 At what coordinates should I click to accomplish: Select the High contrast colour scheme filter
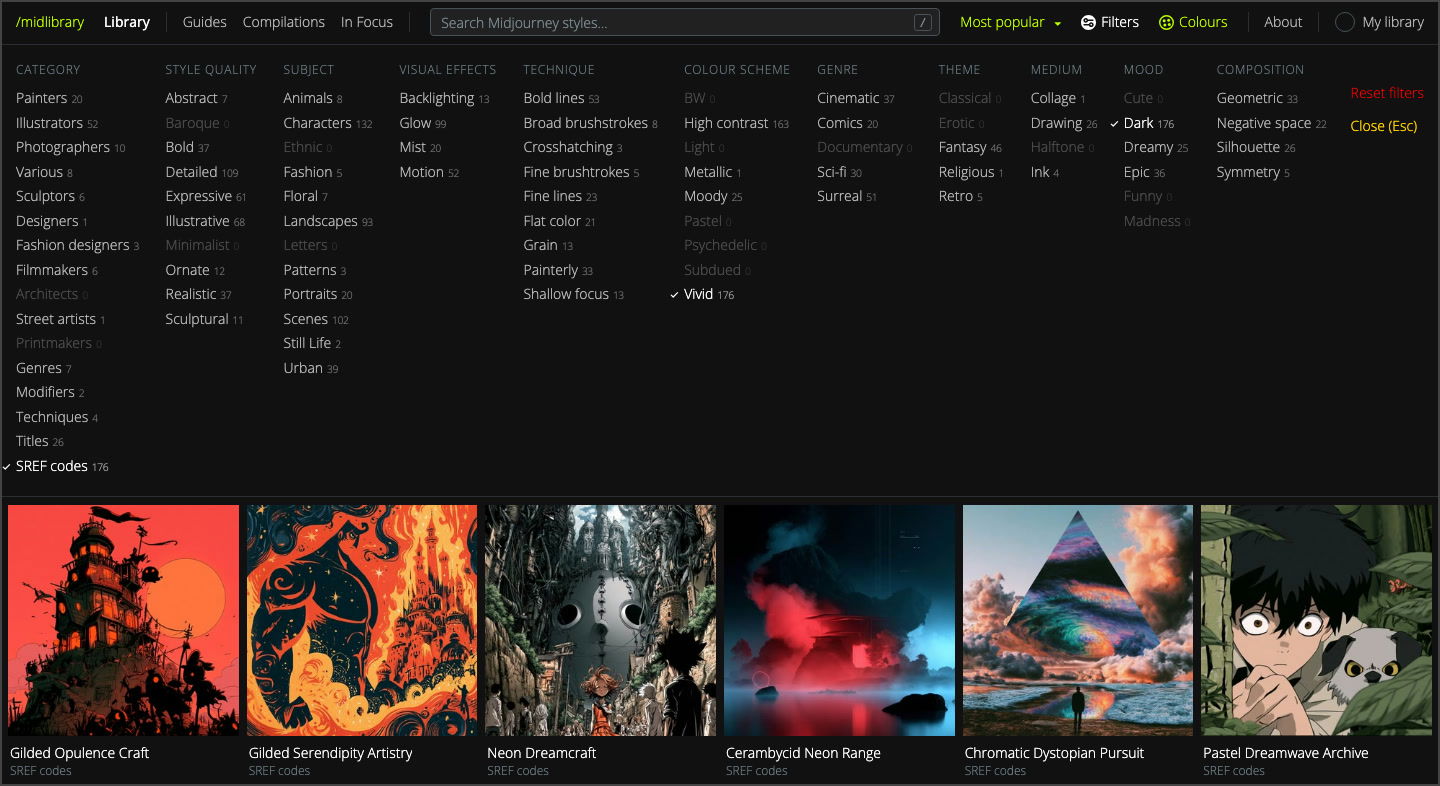pos(737,123)
